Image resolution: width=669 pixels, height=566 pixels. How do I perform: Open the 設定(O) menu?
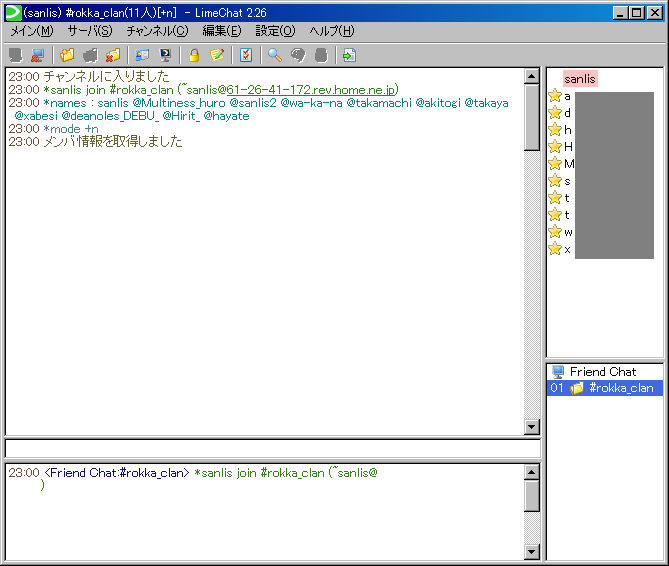pyautogui.click(x=275, y=31)
